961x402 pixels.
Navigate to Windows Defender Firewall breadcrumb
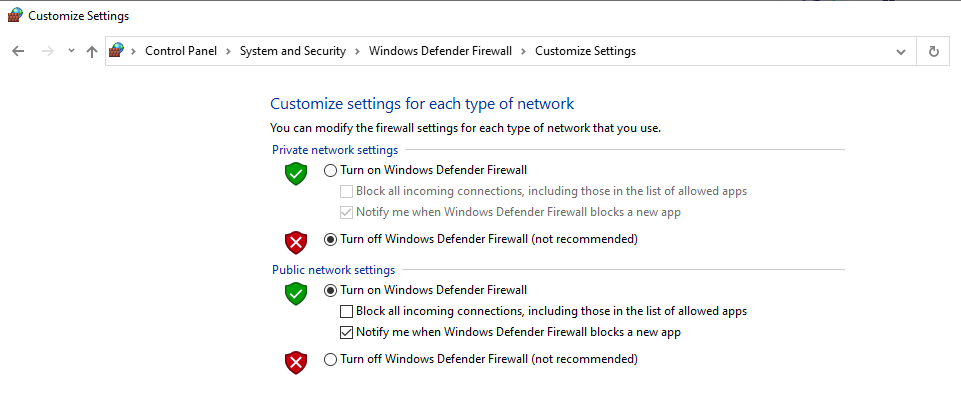pos(440,51)
